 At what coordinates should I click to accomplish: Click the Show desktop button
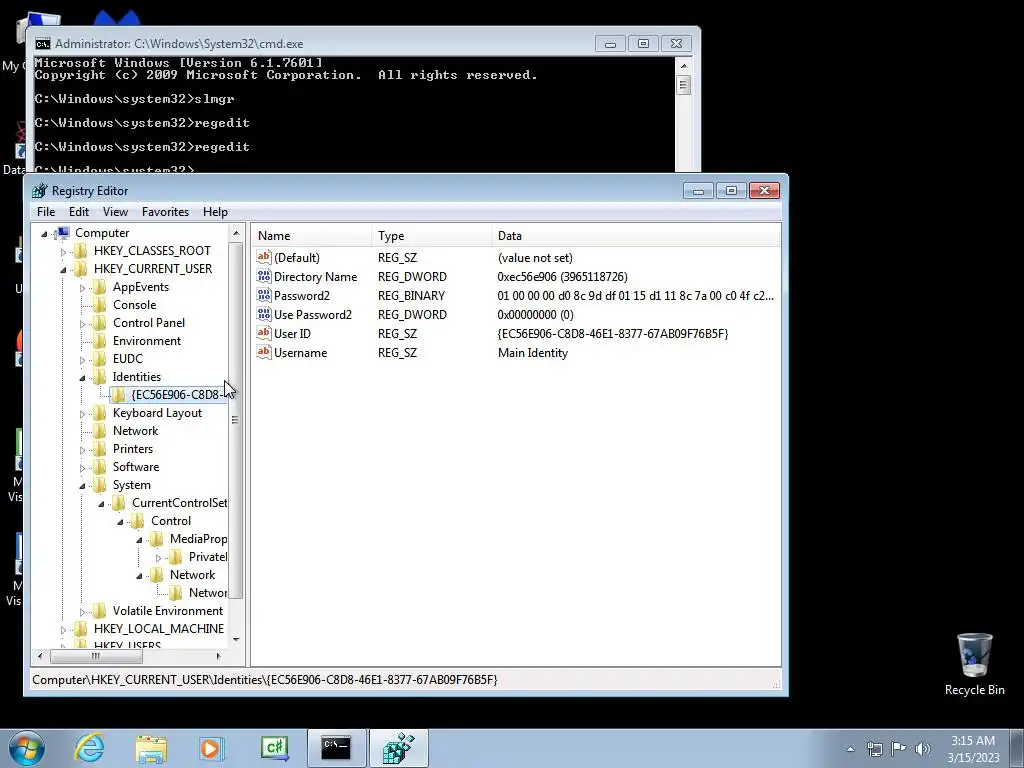pos(1017,748)
